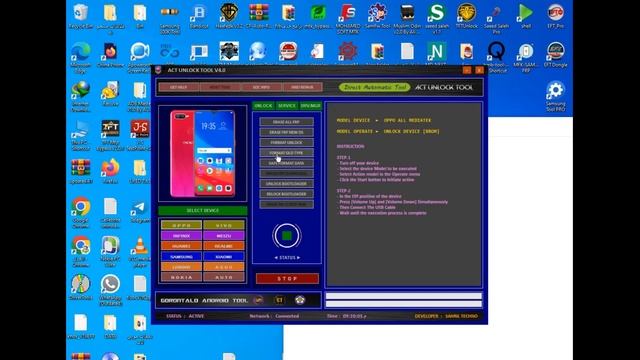
Task: Click SAFE FORMAT DATA operation
Action: click(287, 163)
